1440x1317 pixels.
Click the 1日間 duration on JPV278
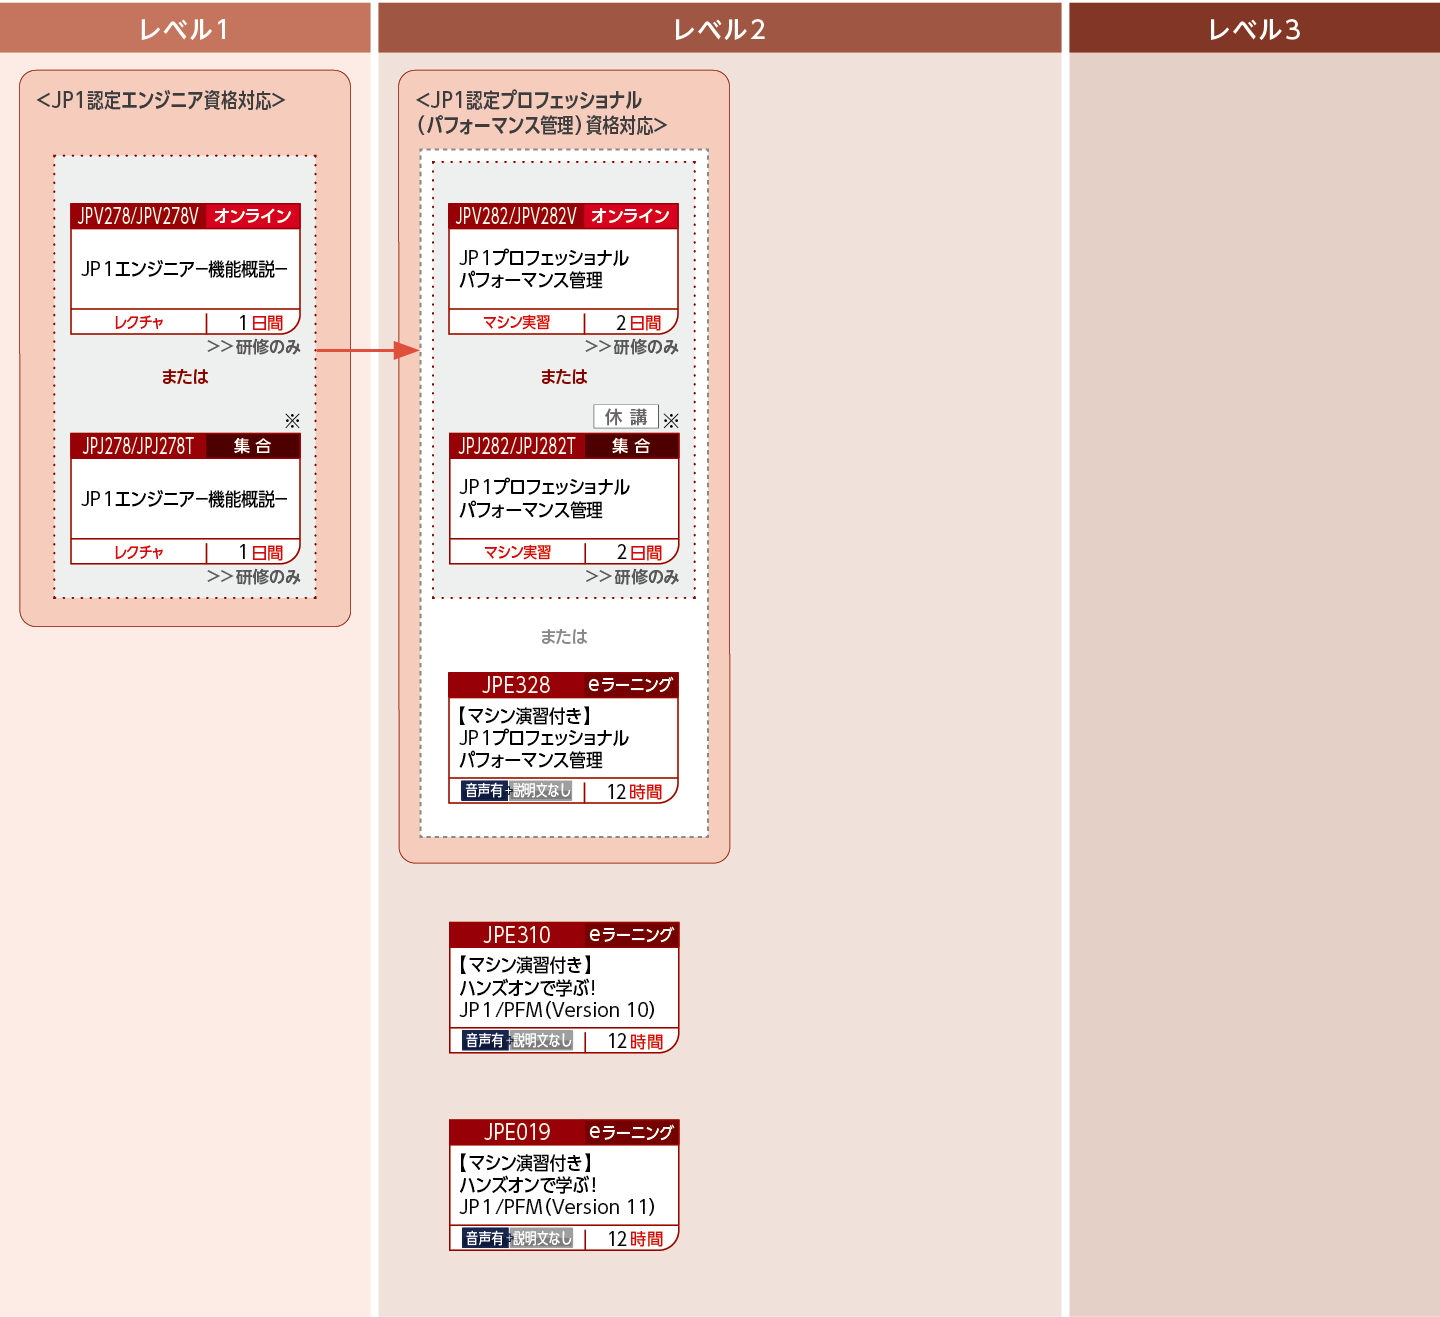[x=261, y=323]
